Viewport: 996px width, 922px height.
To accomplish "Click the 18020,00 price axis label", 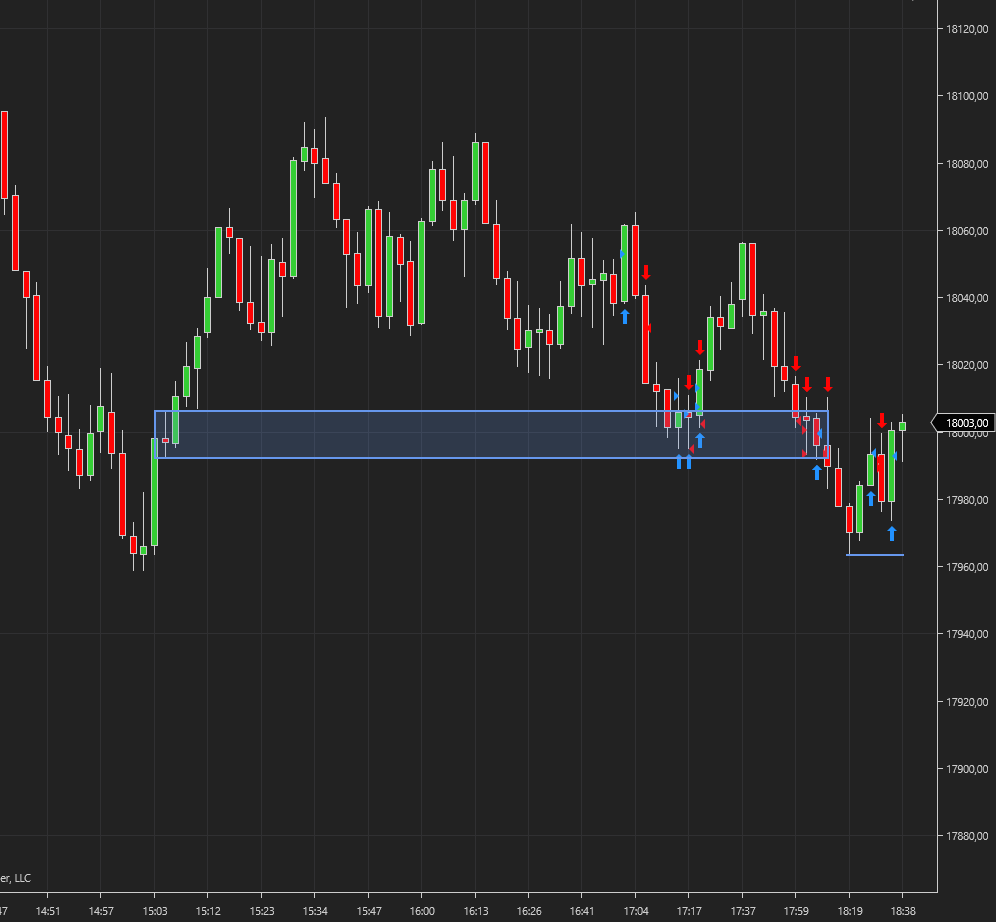I will tap(967, 365).
